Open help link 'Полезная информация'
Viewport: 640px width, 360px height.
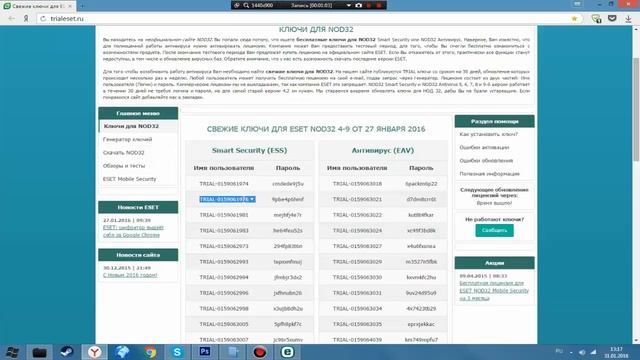click(x=489, y=173)
